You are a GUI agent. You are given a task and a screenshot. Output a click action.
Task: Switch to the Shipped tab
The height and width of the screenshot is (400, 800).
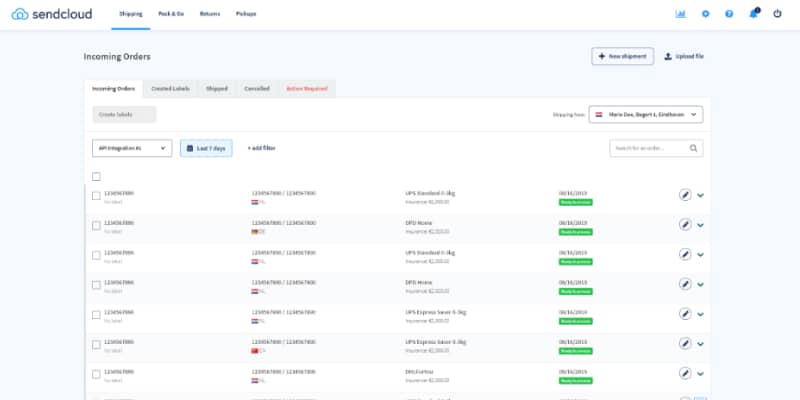coord(217,88)
